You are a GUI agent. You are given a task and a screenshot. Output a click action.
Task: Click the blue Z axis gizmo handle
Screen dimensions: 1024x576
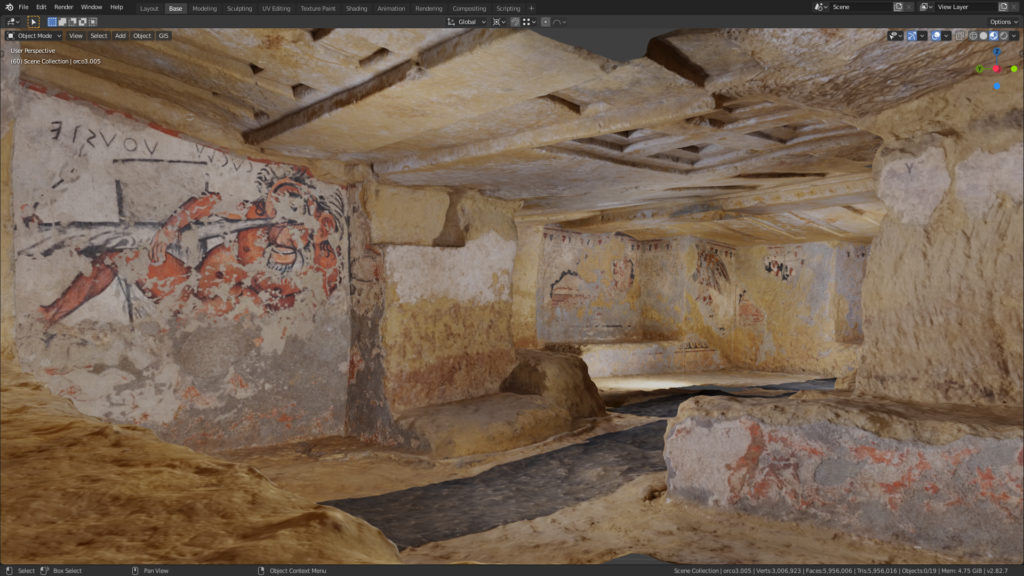tap(997, 52)
